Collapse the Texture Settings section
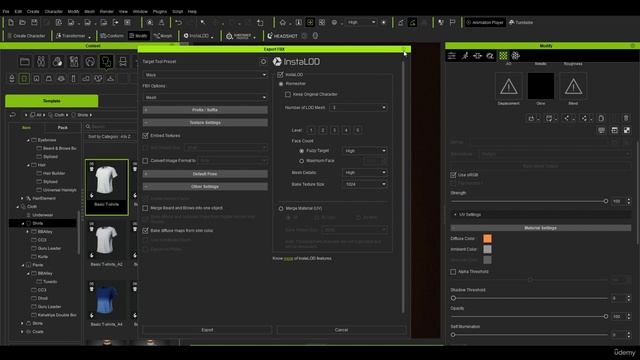 tap(205, 122)
